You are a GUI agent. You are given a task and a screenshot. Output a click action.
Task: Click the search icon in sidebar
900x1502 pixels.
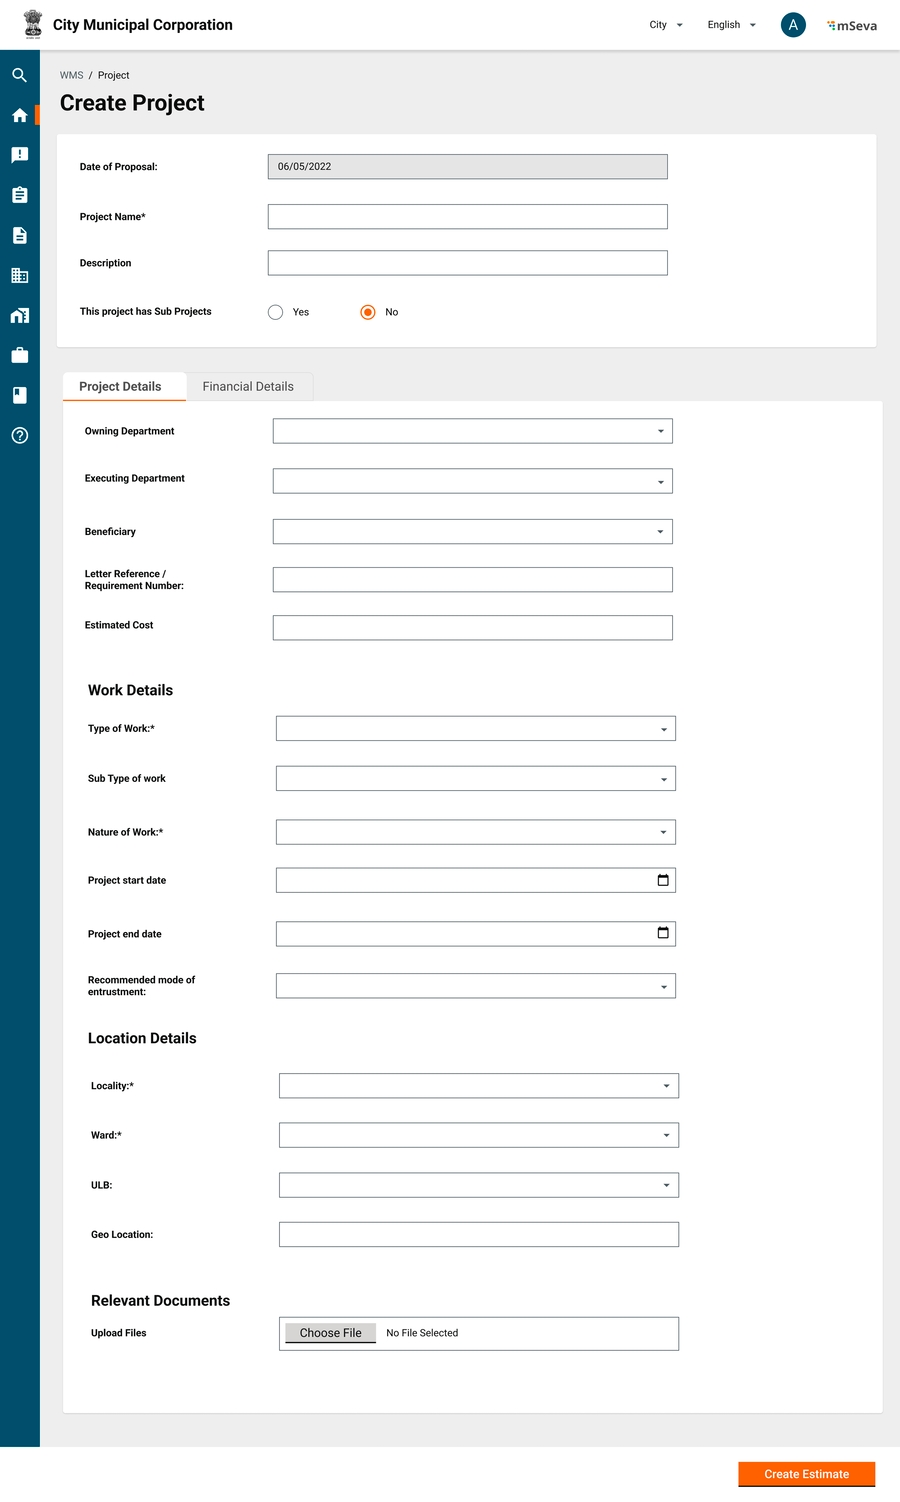pyautogui.click(x=19, y=75)
